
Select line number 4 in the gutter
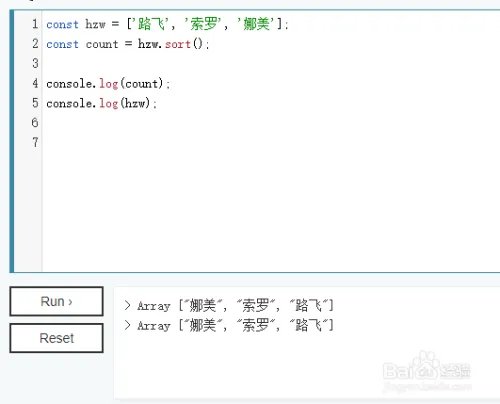coord(35,83)
